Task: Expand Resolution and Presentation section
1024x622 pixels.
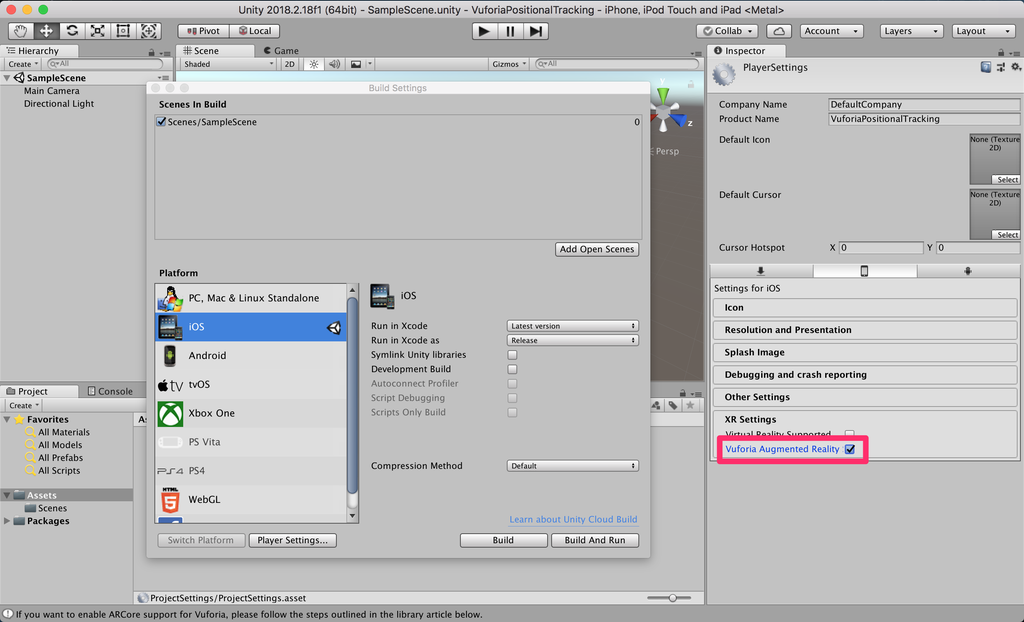Action: 865,330
